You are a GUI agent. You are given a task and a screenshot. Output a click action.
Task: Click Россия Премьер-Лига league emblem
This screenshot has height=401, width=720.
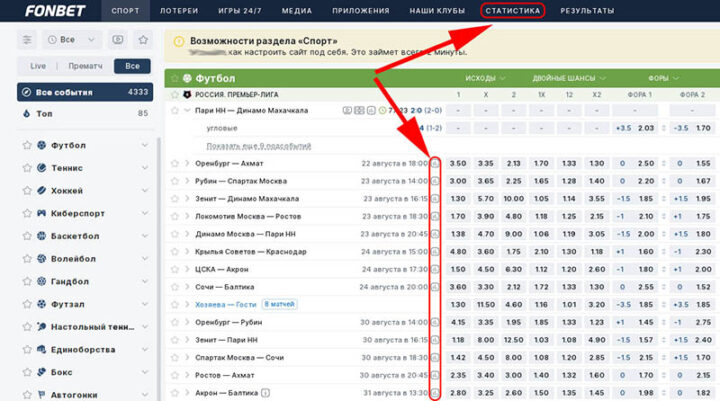pos(187,95)
